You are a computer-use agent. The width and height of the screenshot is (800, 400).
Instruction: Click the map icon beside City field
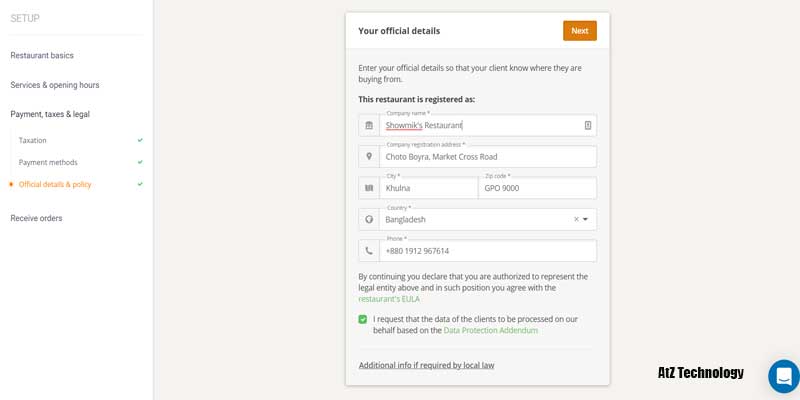coord(369,188)
